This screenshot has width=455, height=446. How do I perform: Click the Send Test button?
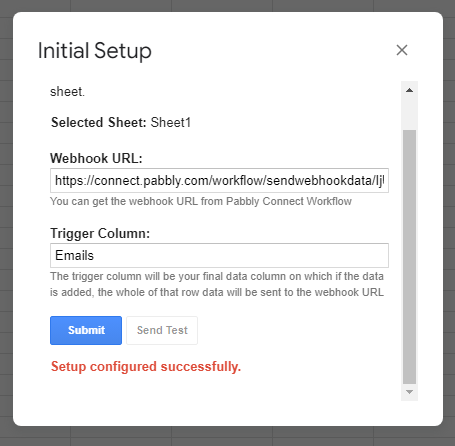click(162, 330)
